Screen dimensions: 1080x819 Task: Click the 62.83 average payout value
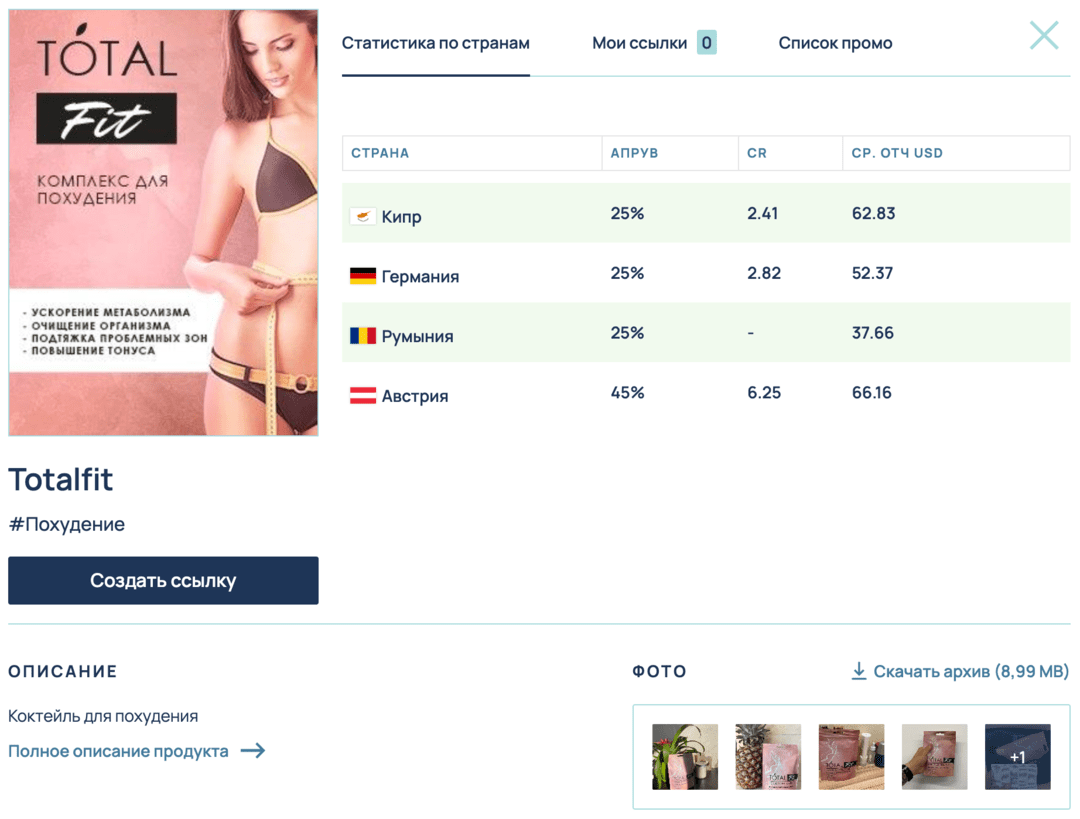coord(873,214)
